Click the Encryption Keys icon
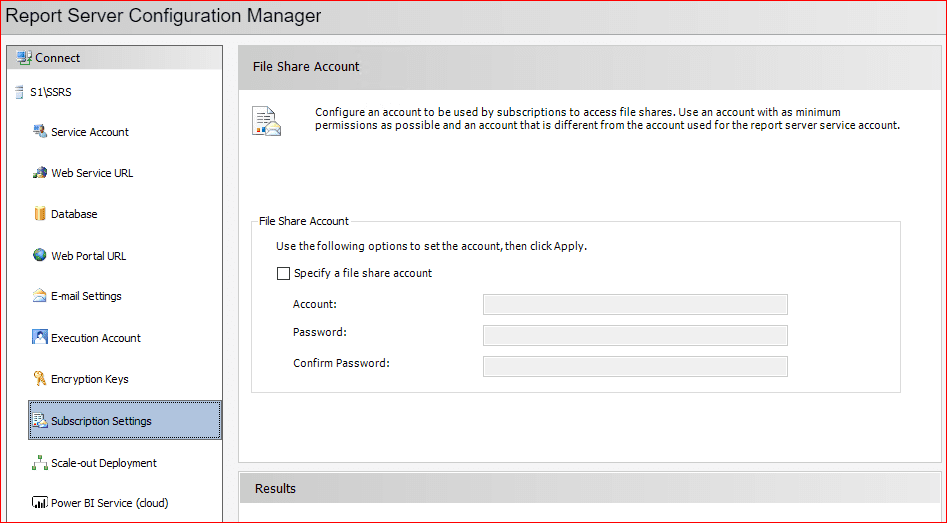 [x=40, y=379]
